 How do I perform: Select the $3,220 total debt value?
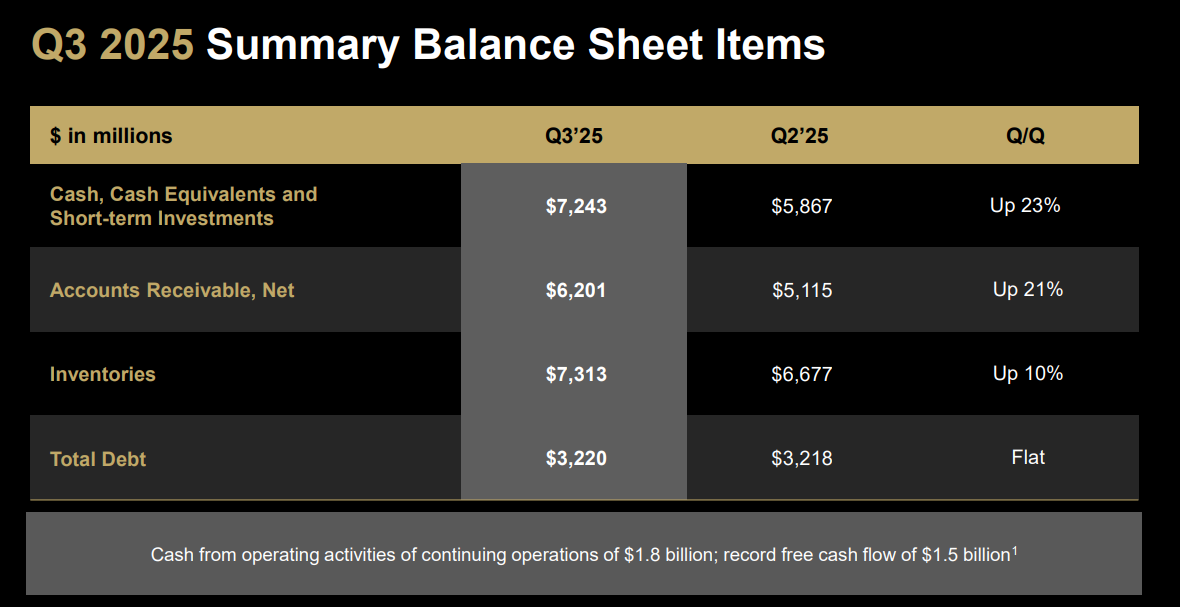pos(576,459)
